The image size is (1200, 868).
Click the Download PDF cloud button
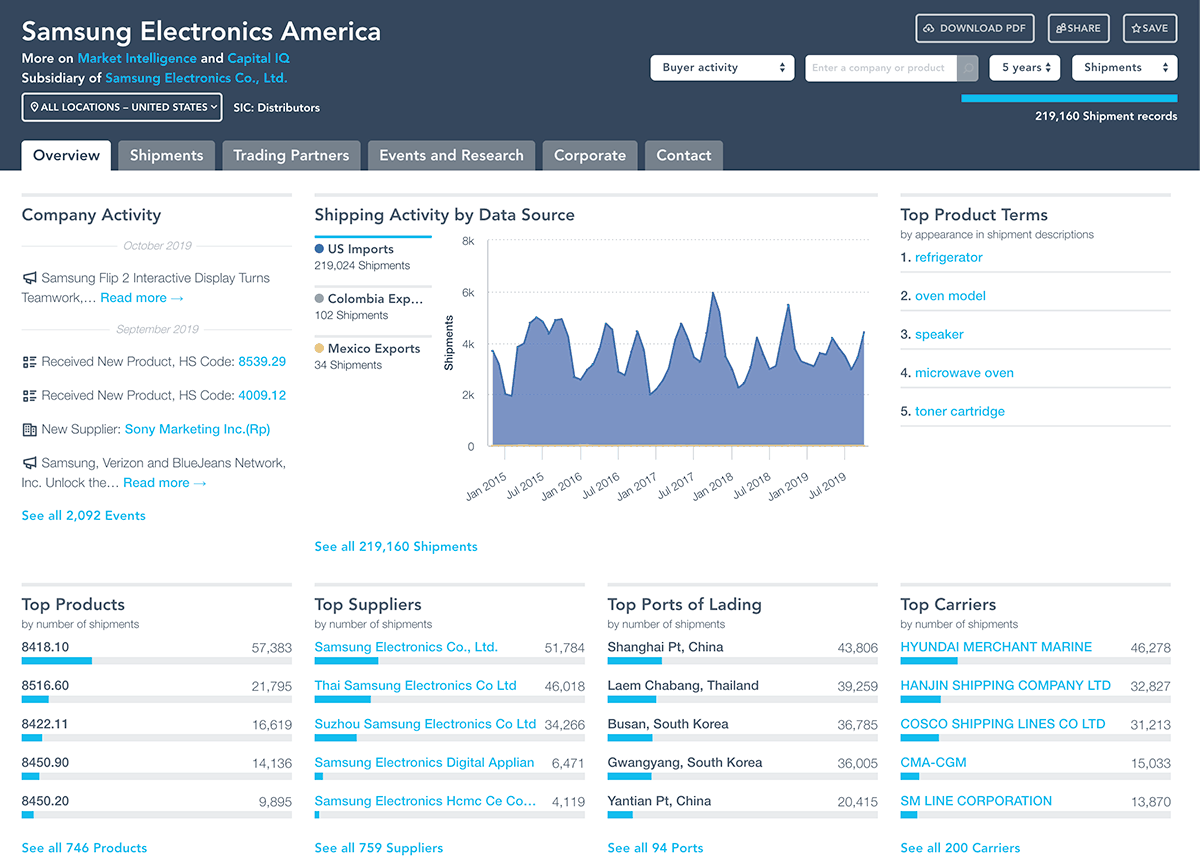point(974,29)
